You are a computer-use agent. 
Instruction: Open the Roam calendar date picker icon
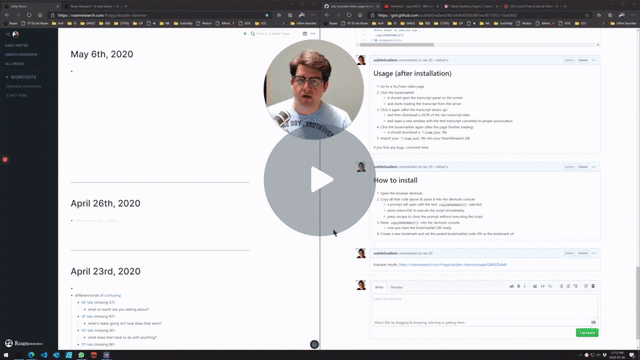(x=305, y=33)
